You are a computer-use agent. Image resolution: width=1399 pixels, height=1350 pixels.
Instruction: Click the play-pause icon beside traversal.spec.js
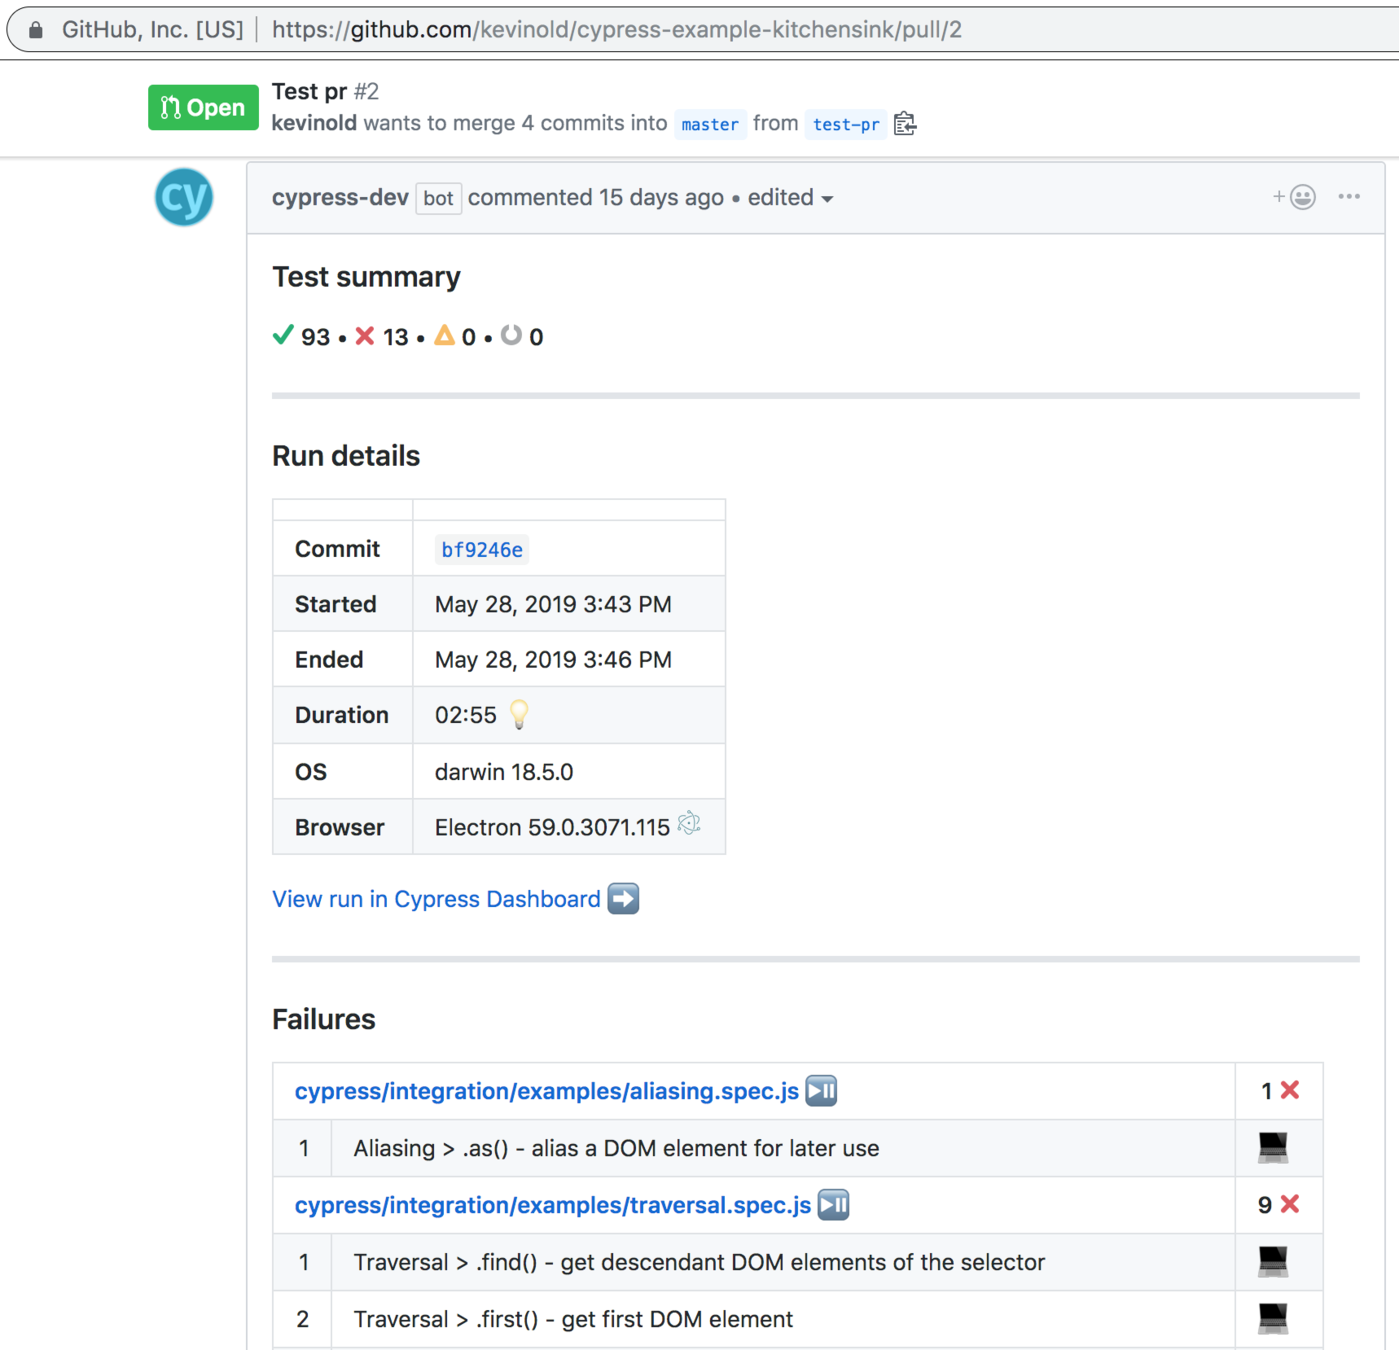[x=834, y=1204]
